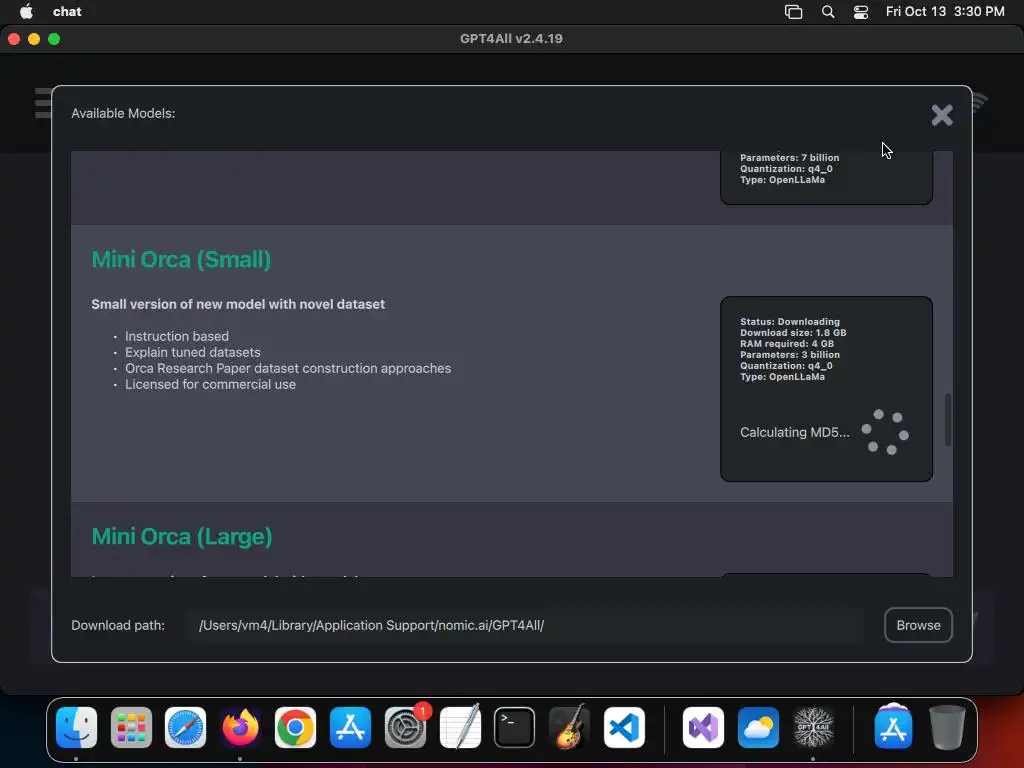Open GarageBand from the Dock

point(569,727)
